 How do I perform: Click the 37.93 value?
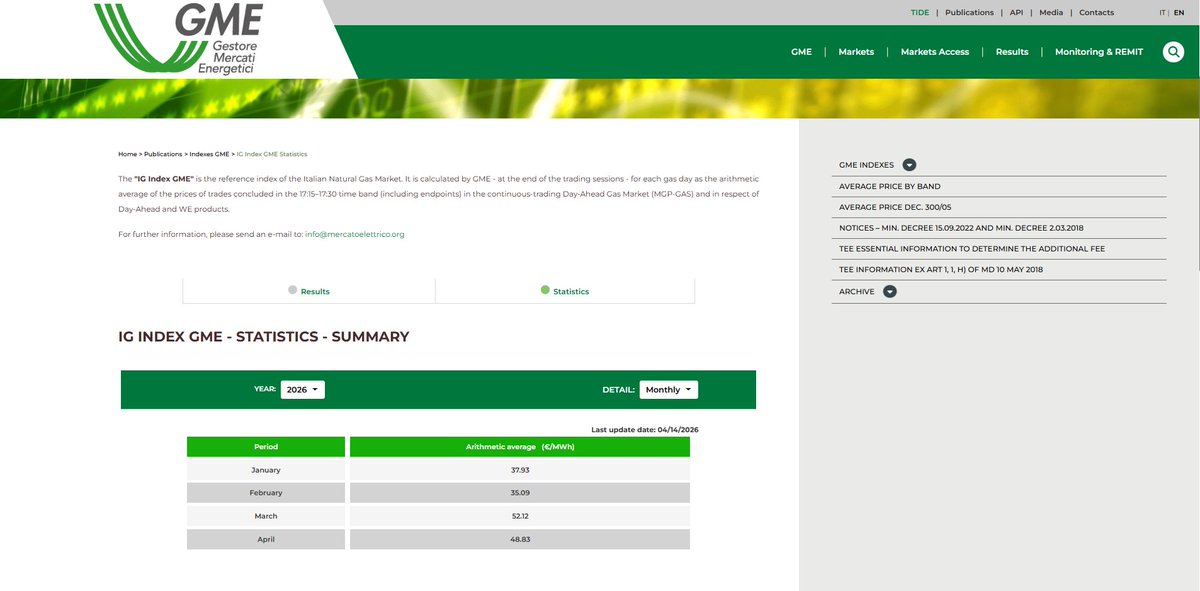coord(520,470)
